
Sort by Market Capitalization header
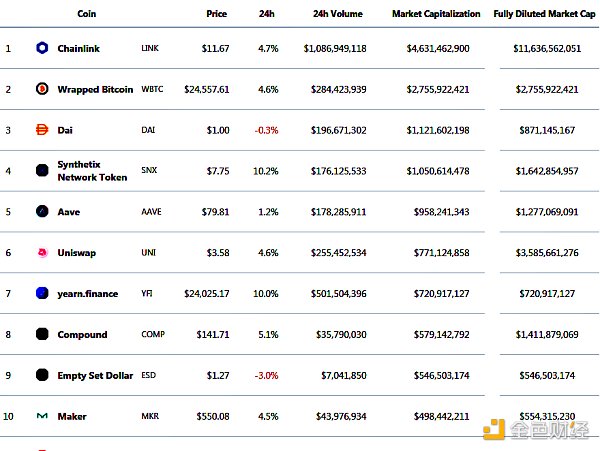click(x=438, y=14)
